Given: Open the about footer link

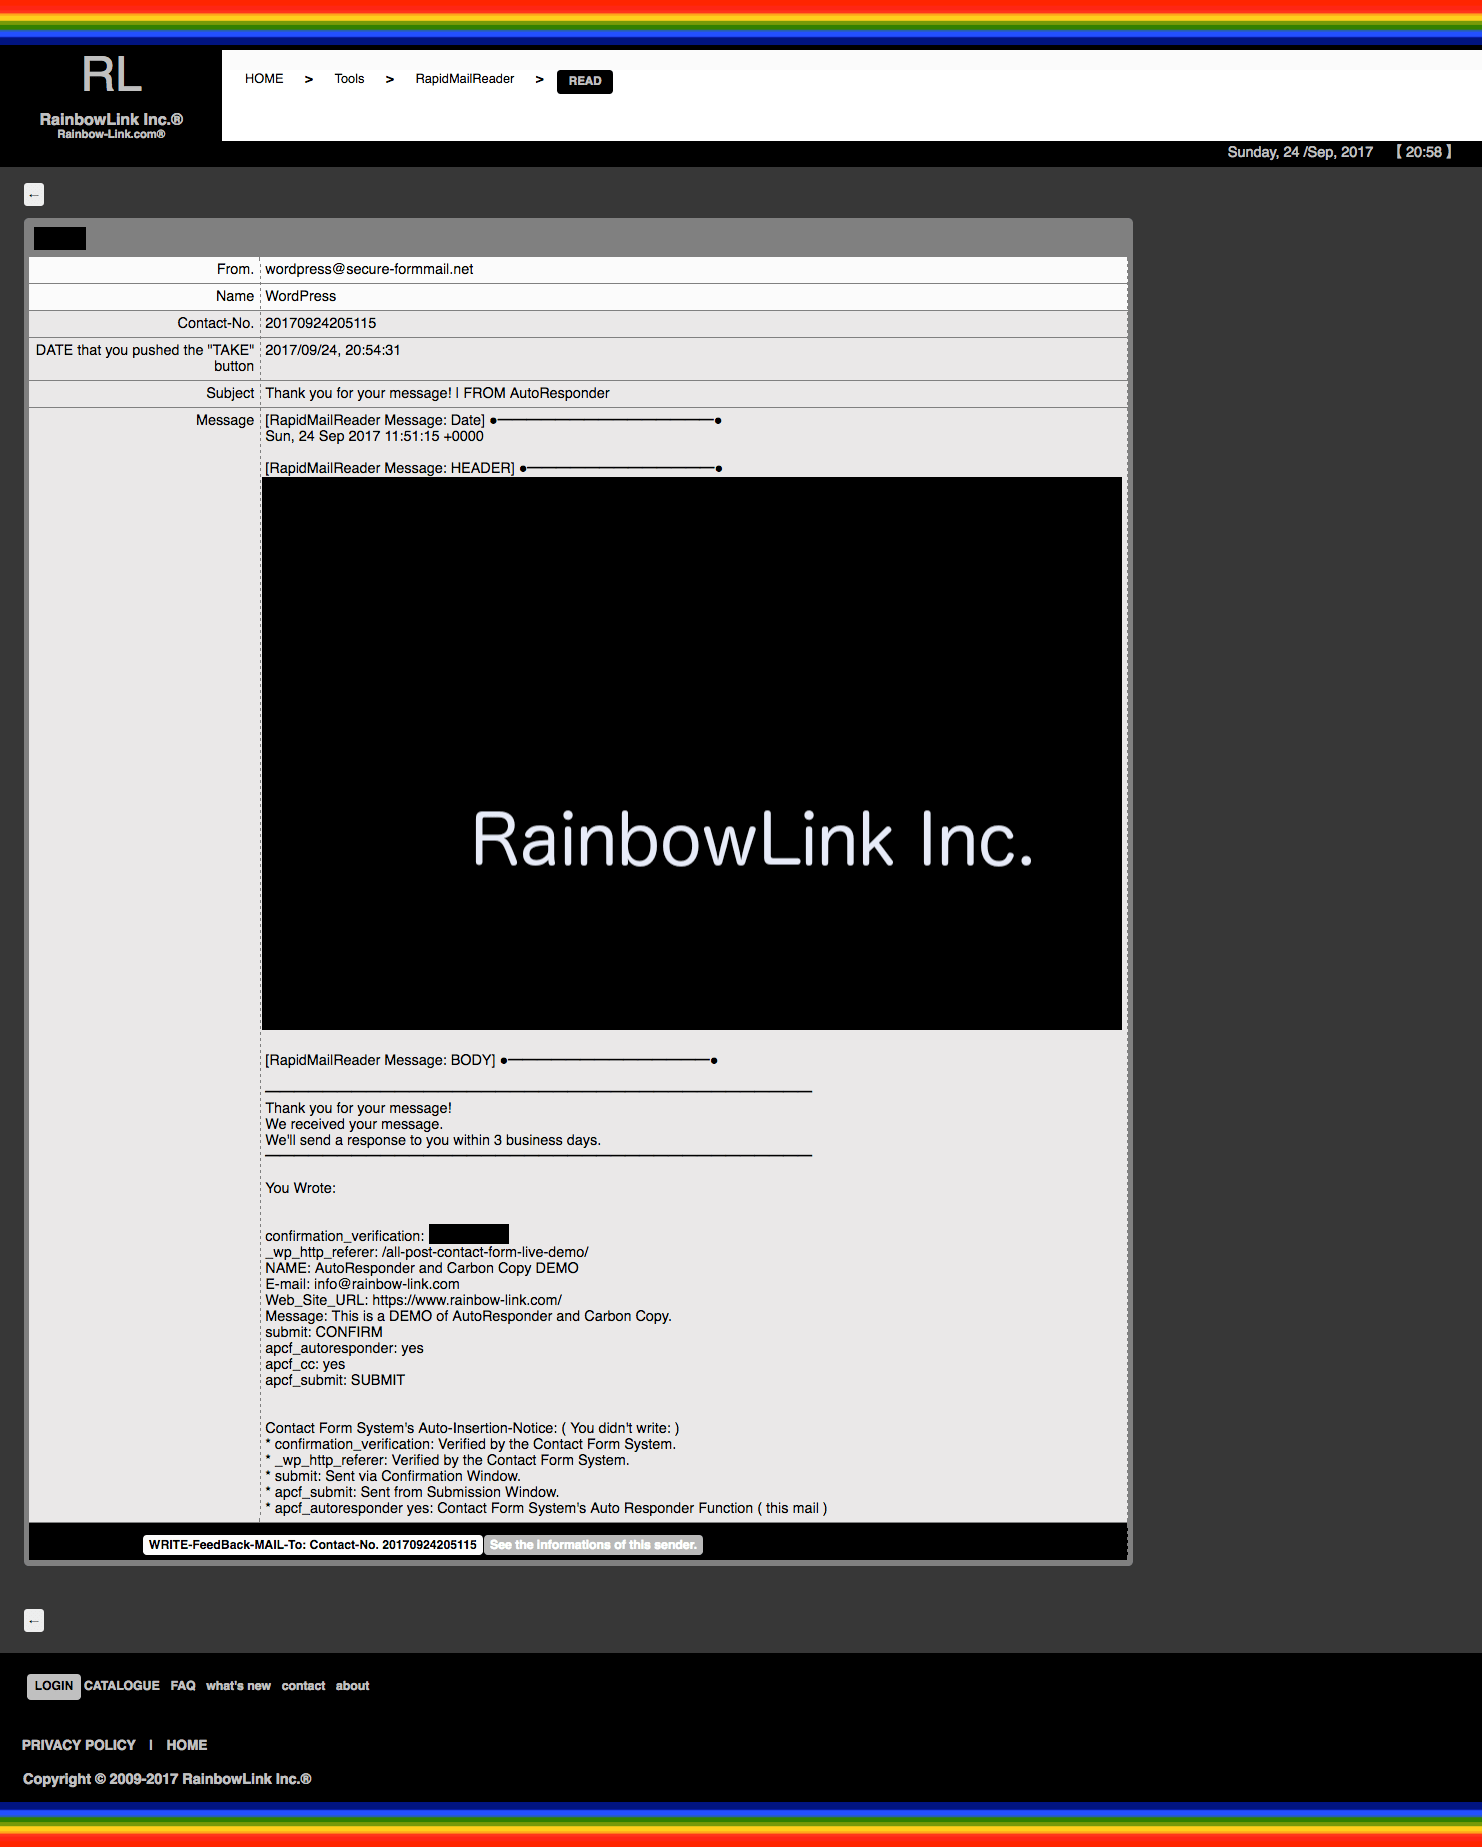Looking at the screenshot, I should coord(352,1686).
